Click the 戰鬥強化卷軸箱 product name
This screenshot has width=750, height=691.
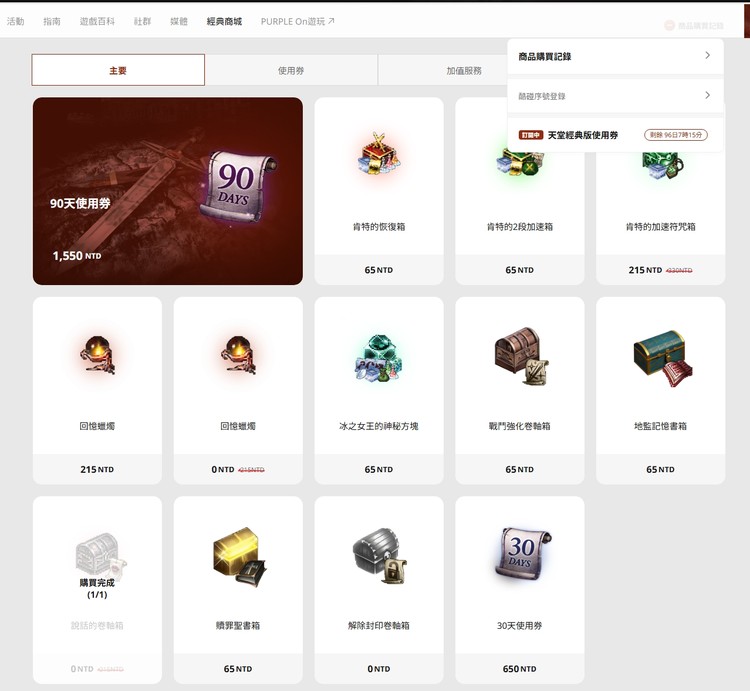point(519,426)
